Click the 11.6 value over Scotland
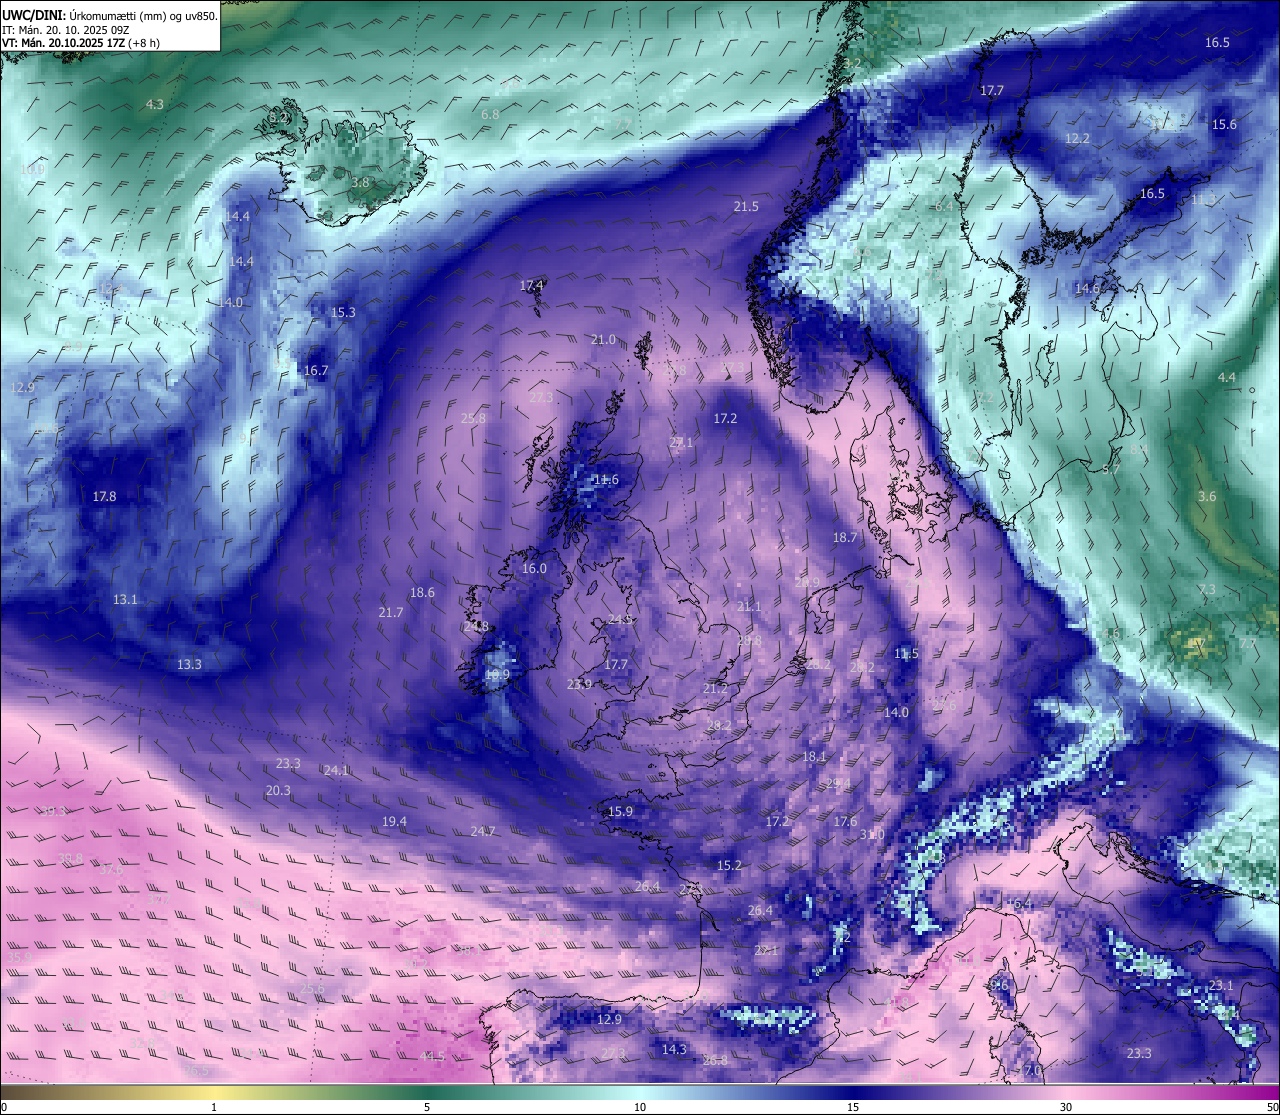Screen dimensions: 1280x1115 (606, 480)
